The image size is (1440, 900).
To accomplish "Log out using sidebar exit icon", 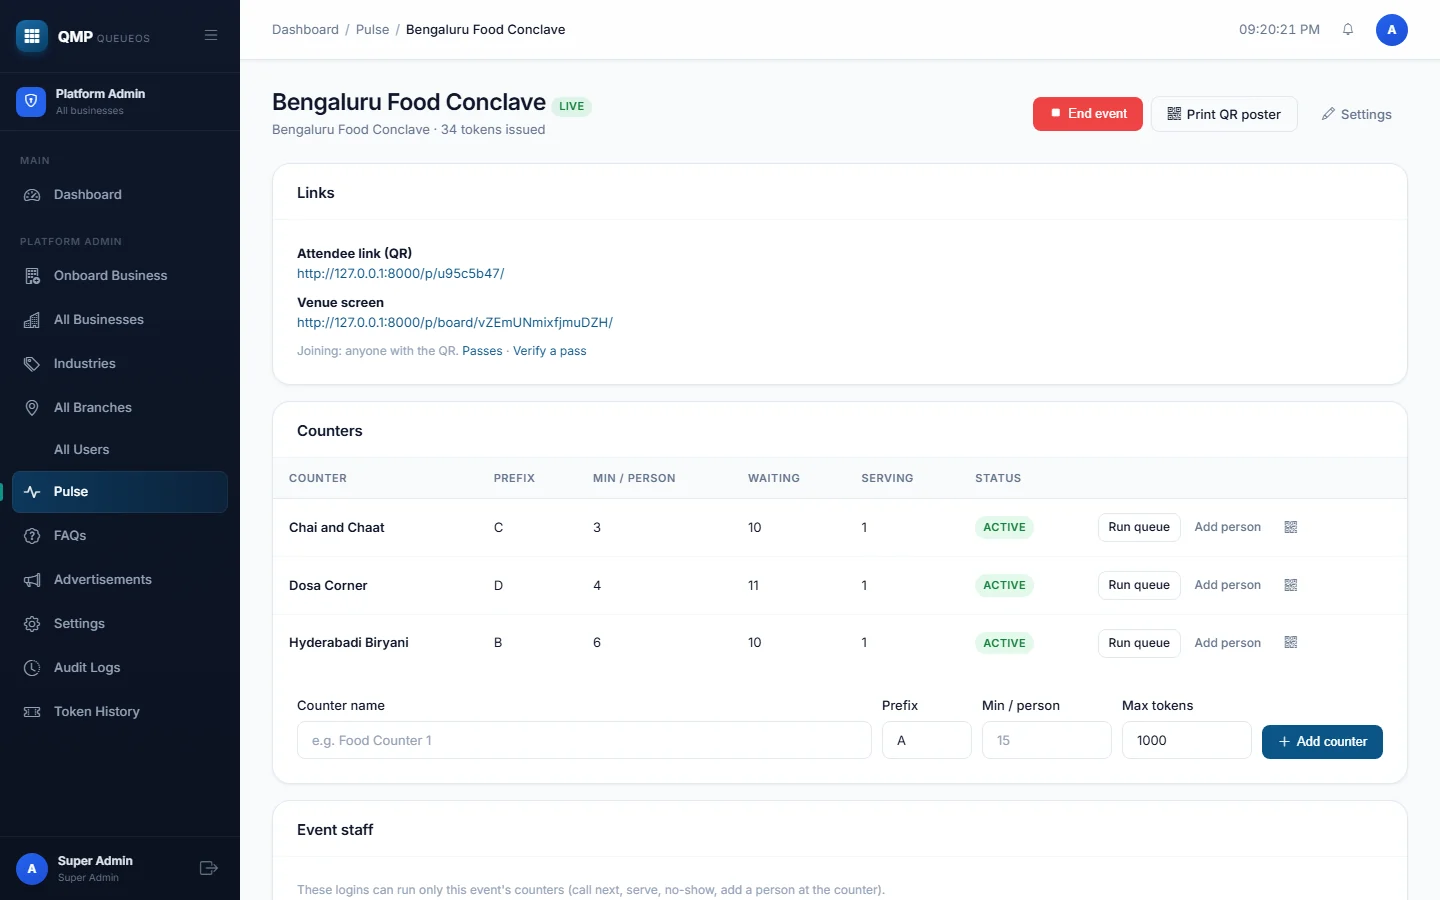I will (x=209, y=868).
